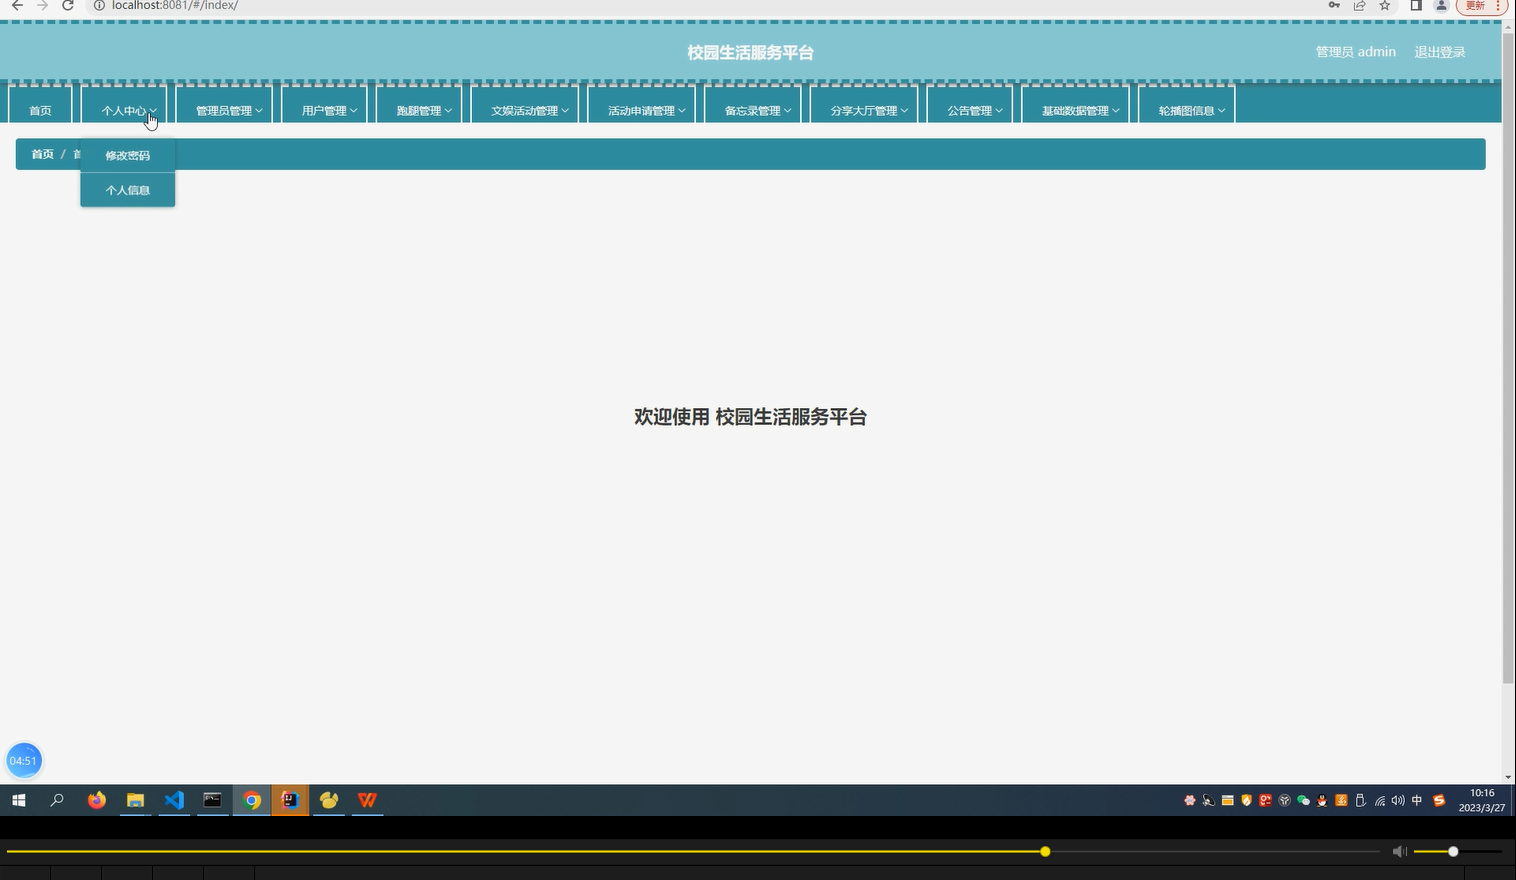The image size is (1516, 880).
Task: Open the browser side panel icon
Action: 1416,6
